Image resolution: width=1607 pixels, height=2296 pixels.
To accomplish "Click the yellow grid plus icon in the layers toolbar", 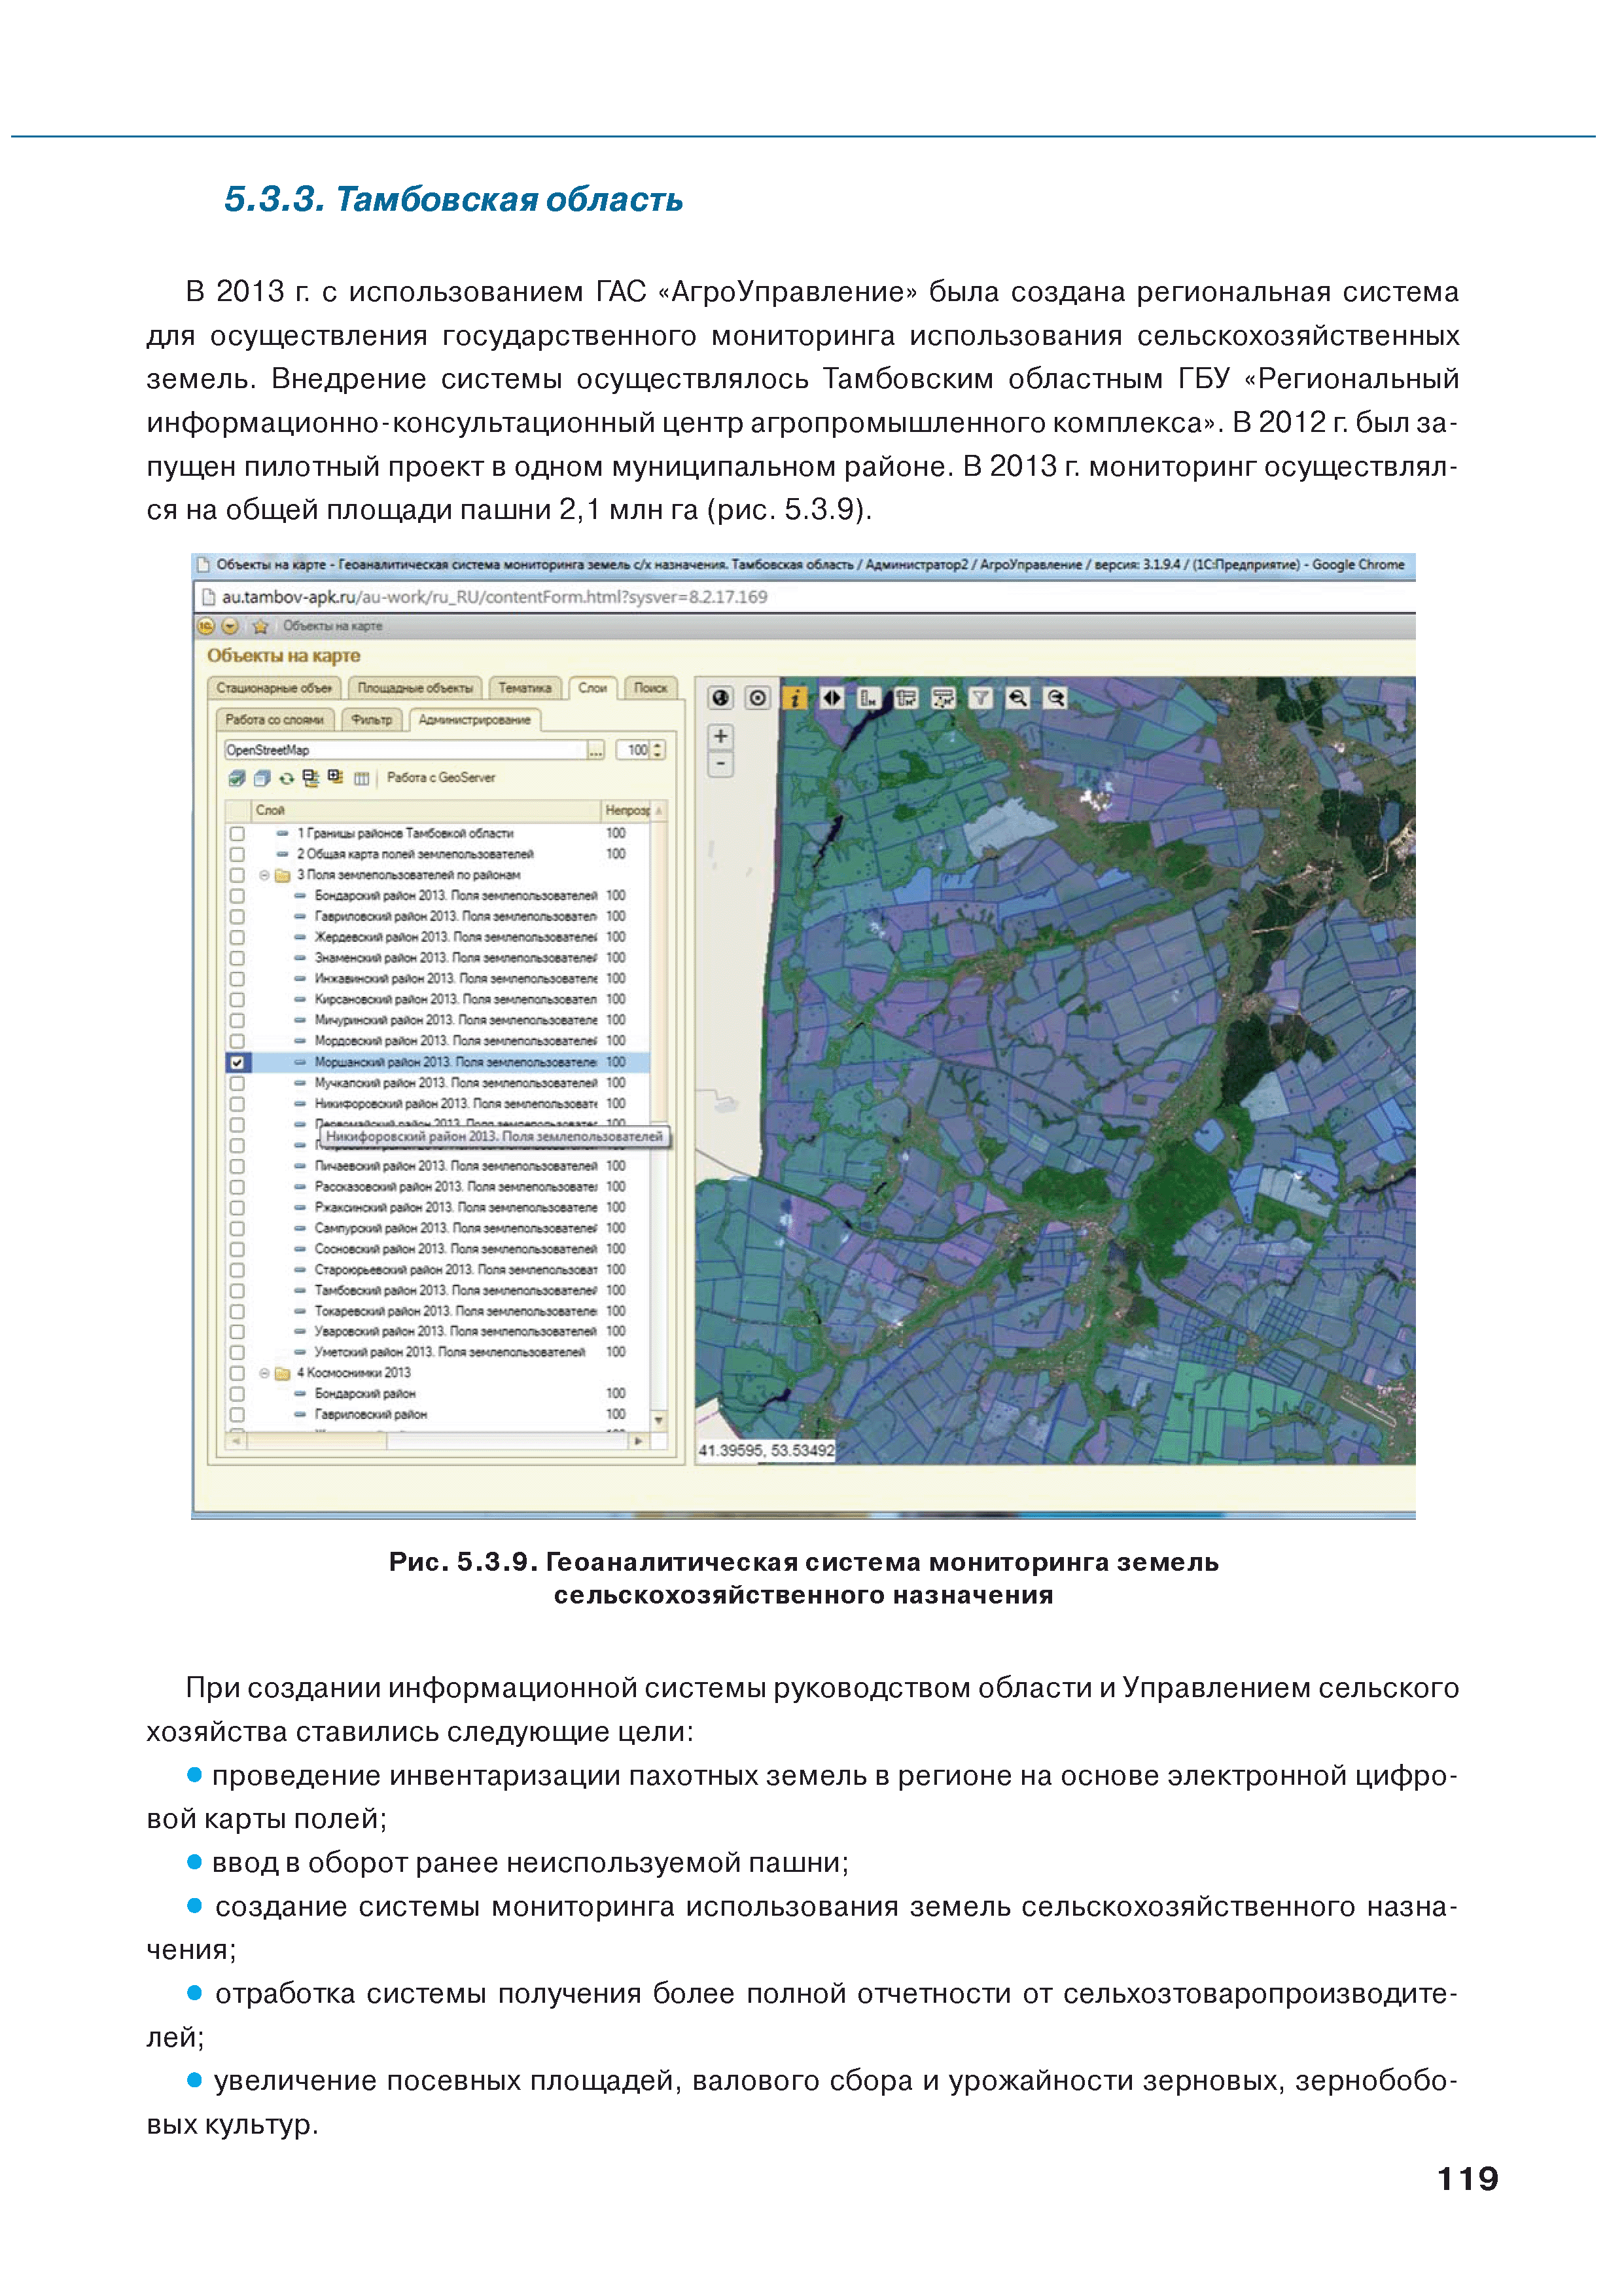I will click(335, 777).
